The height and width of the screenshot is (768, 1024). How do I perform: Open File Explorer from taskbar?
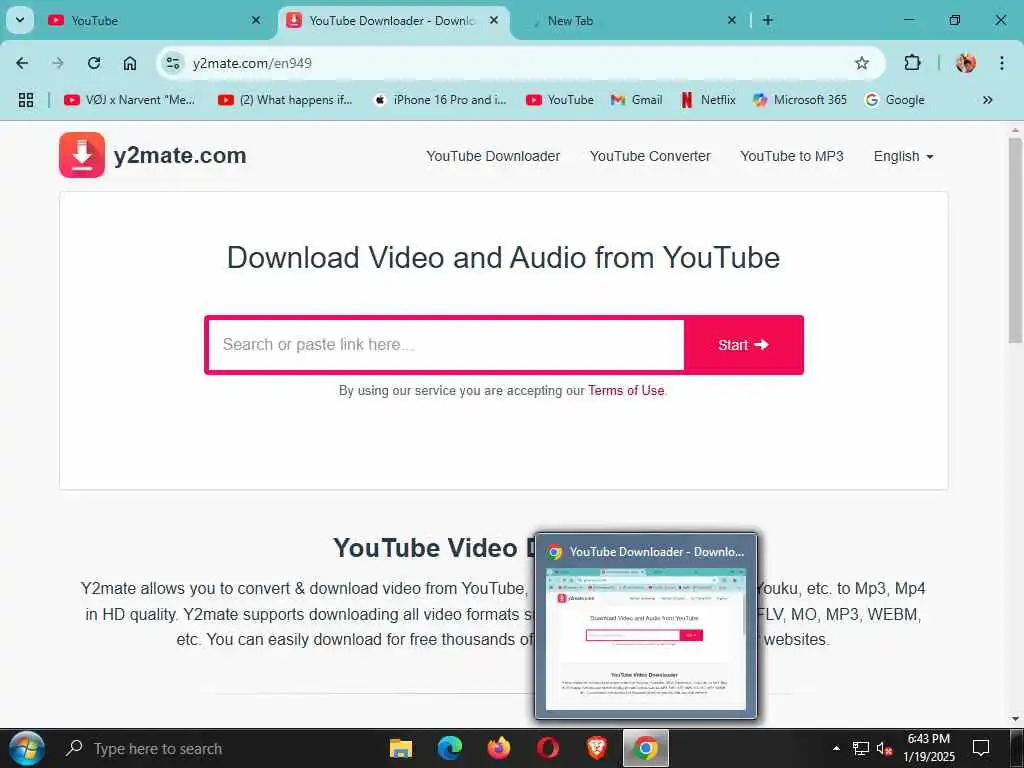[x=401, y=748]
